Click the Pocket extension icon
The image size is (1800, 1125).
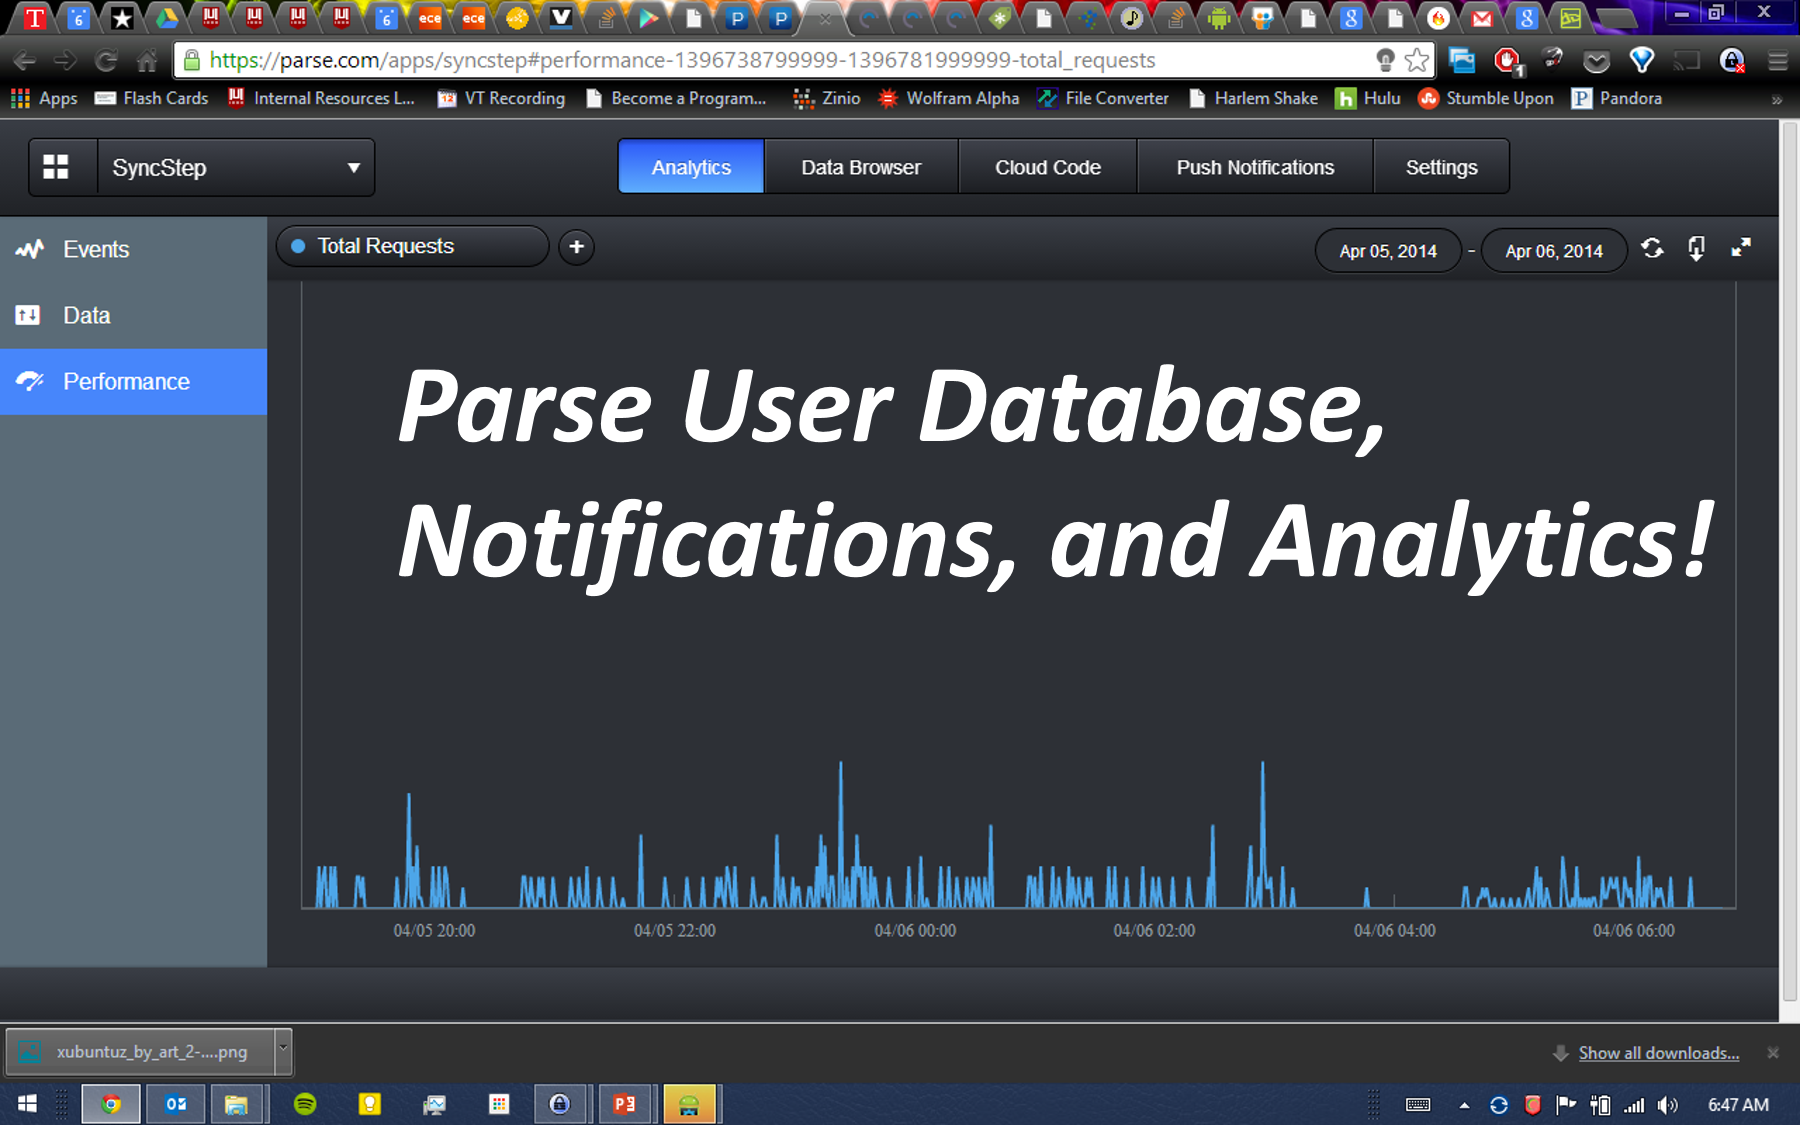pos(1597,62)
